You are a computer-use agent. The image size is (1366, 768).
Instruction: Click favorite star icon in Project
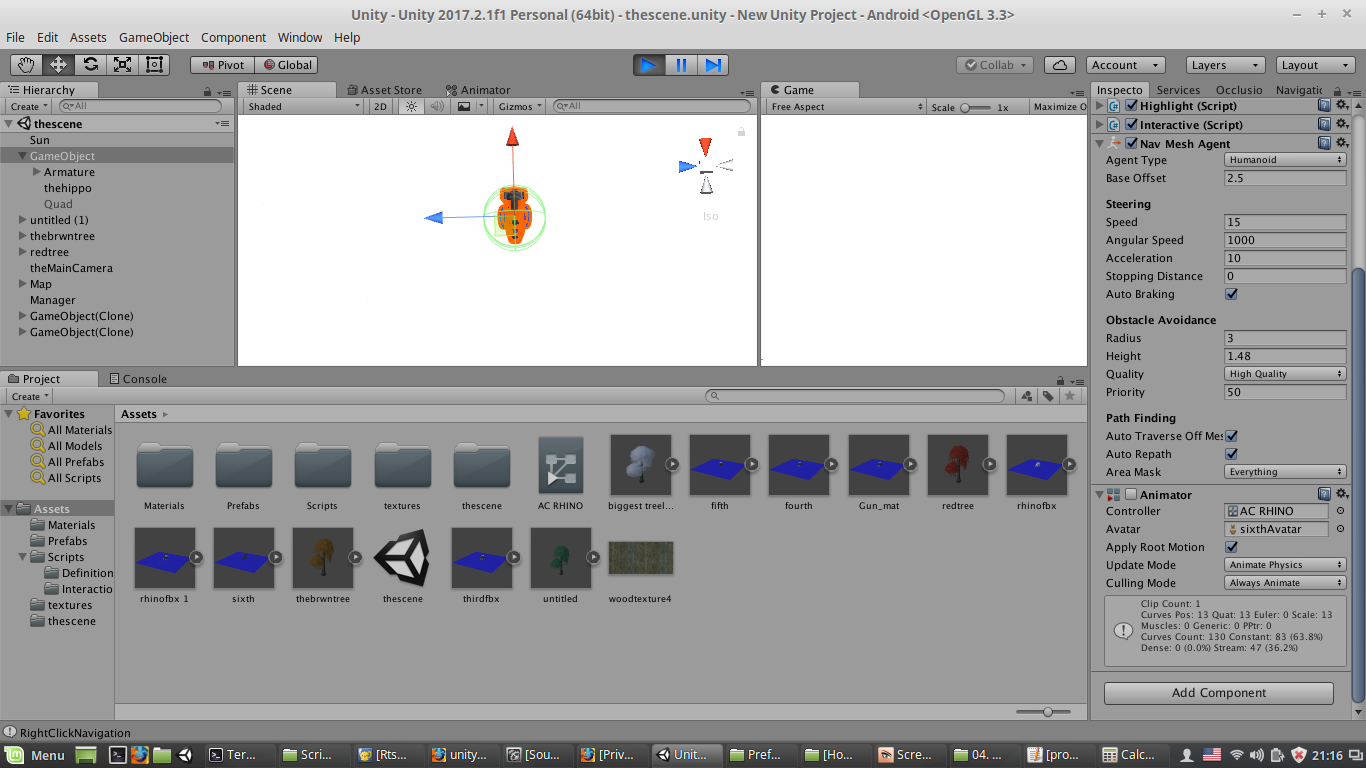click(x=1070, y=396)
